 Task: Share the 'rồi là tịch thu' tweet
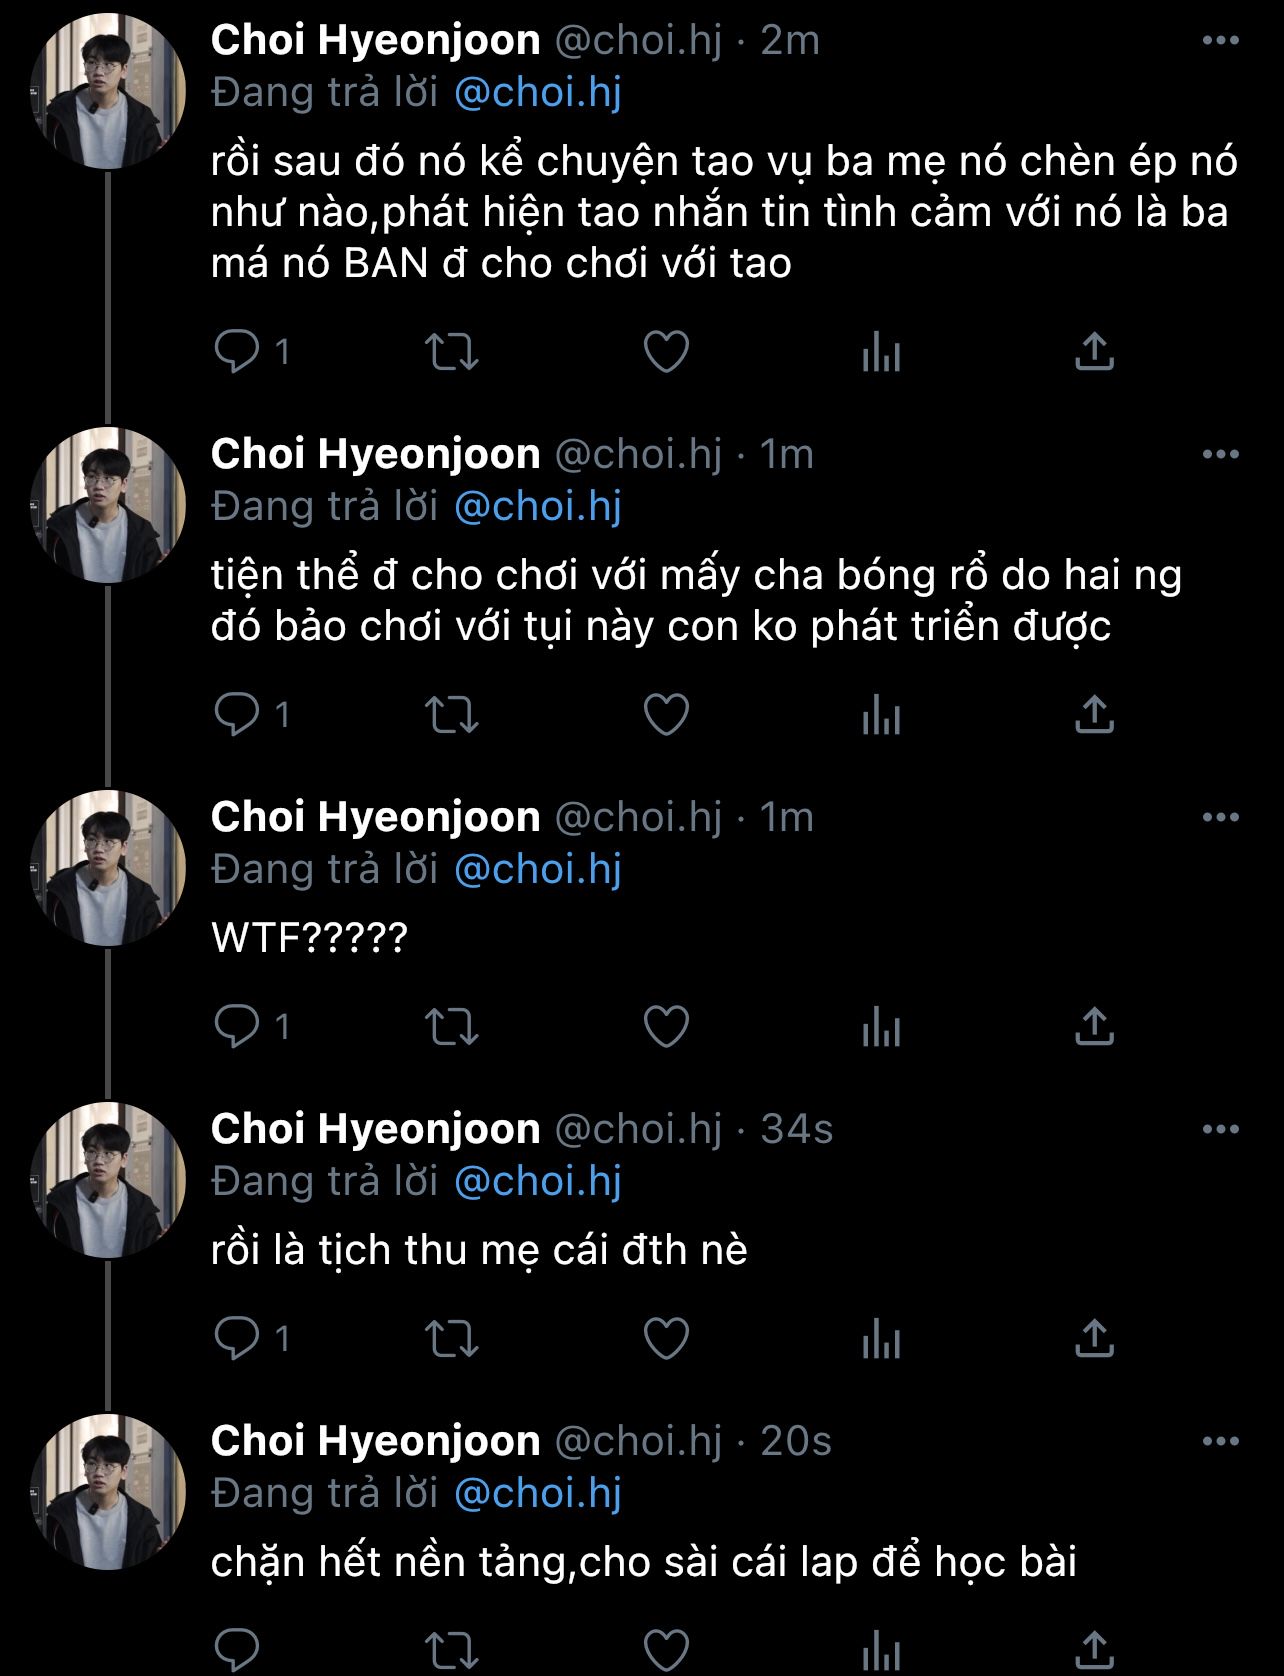click(x=1094, y=1339)
